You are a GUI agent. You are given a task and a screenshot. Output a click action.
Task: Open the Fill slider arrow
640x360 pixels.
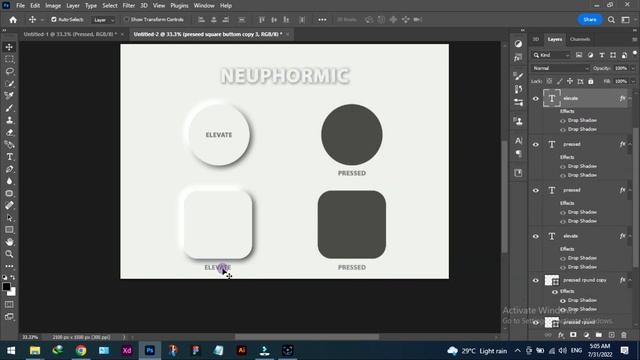tap(633, 82)
